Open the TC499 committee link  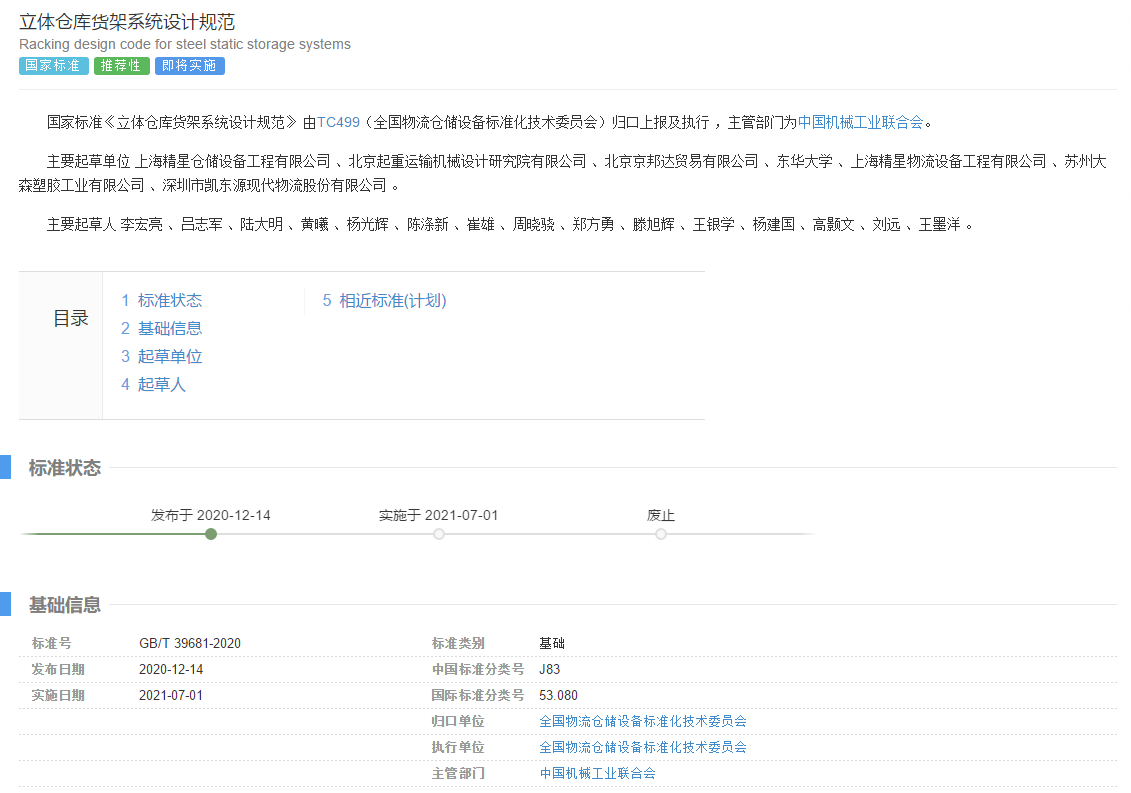pos(338,122)
